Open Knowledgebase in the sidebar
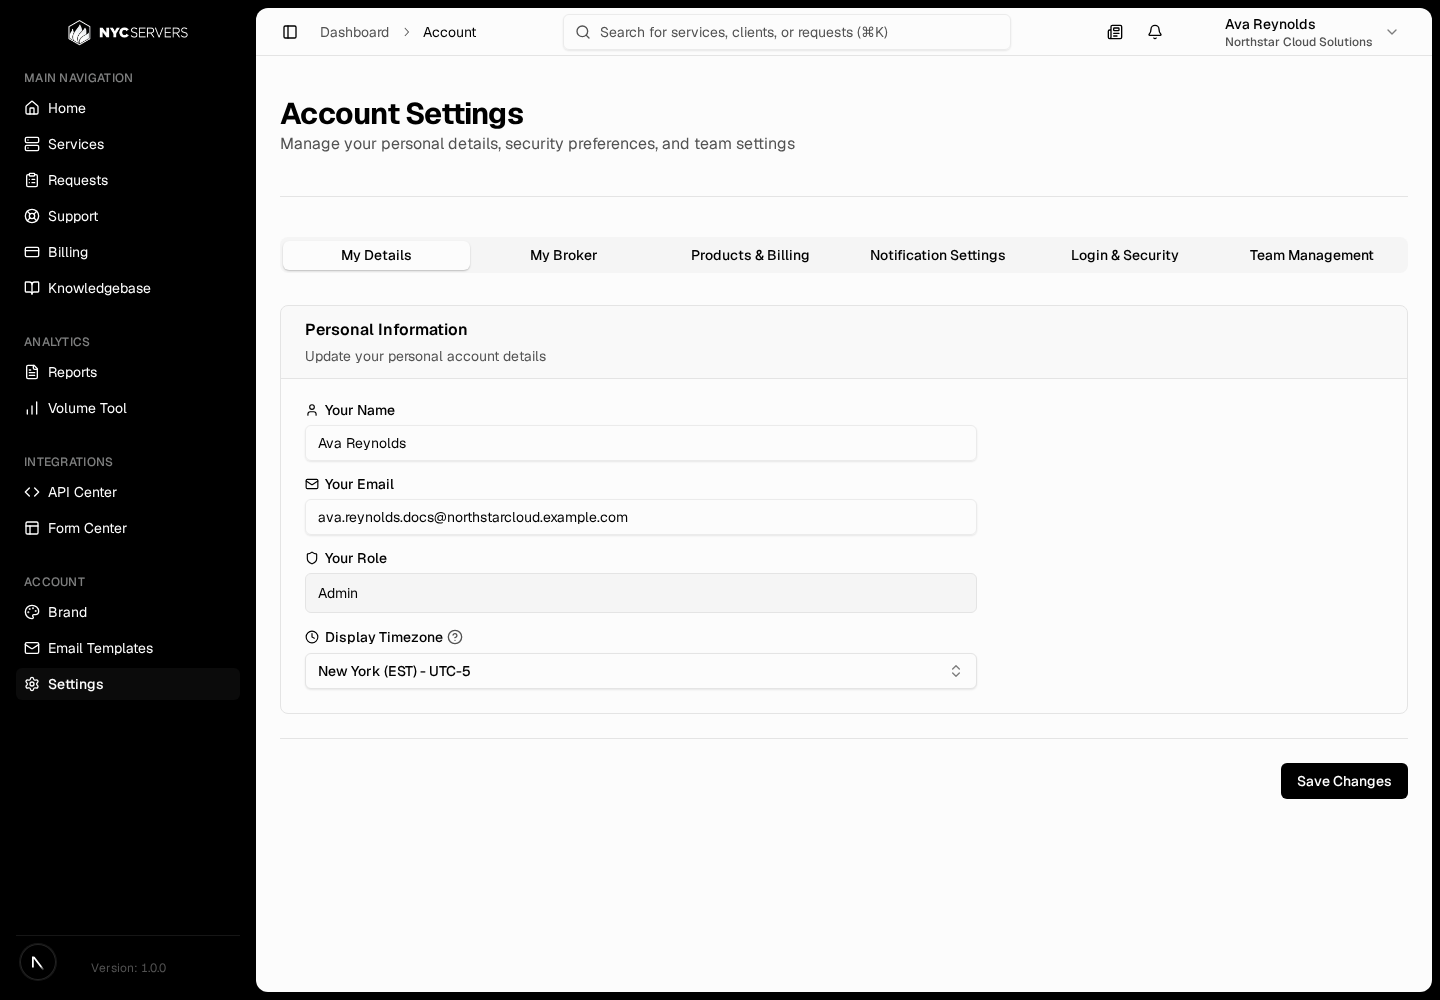 128,288
